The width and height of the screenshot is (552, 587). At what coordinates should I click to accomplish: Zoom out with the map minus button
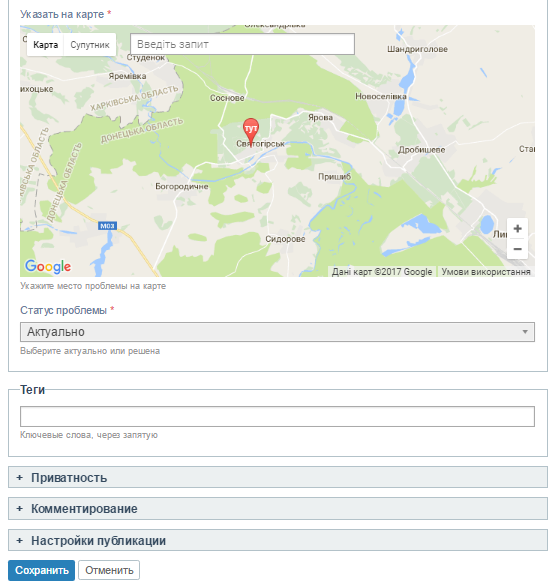click(x=517, y=249)
